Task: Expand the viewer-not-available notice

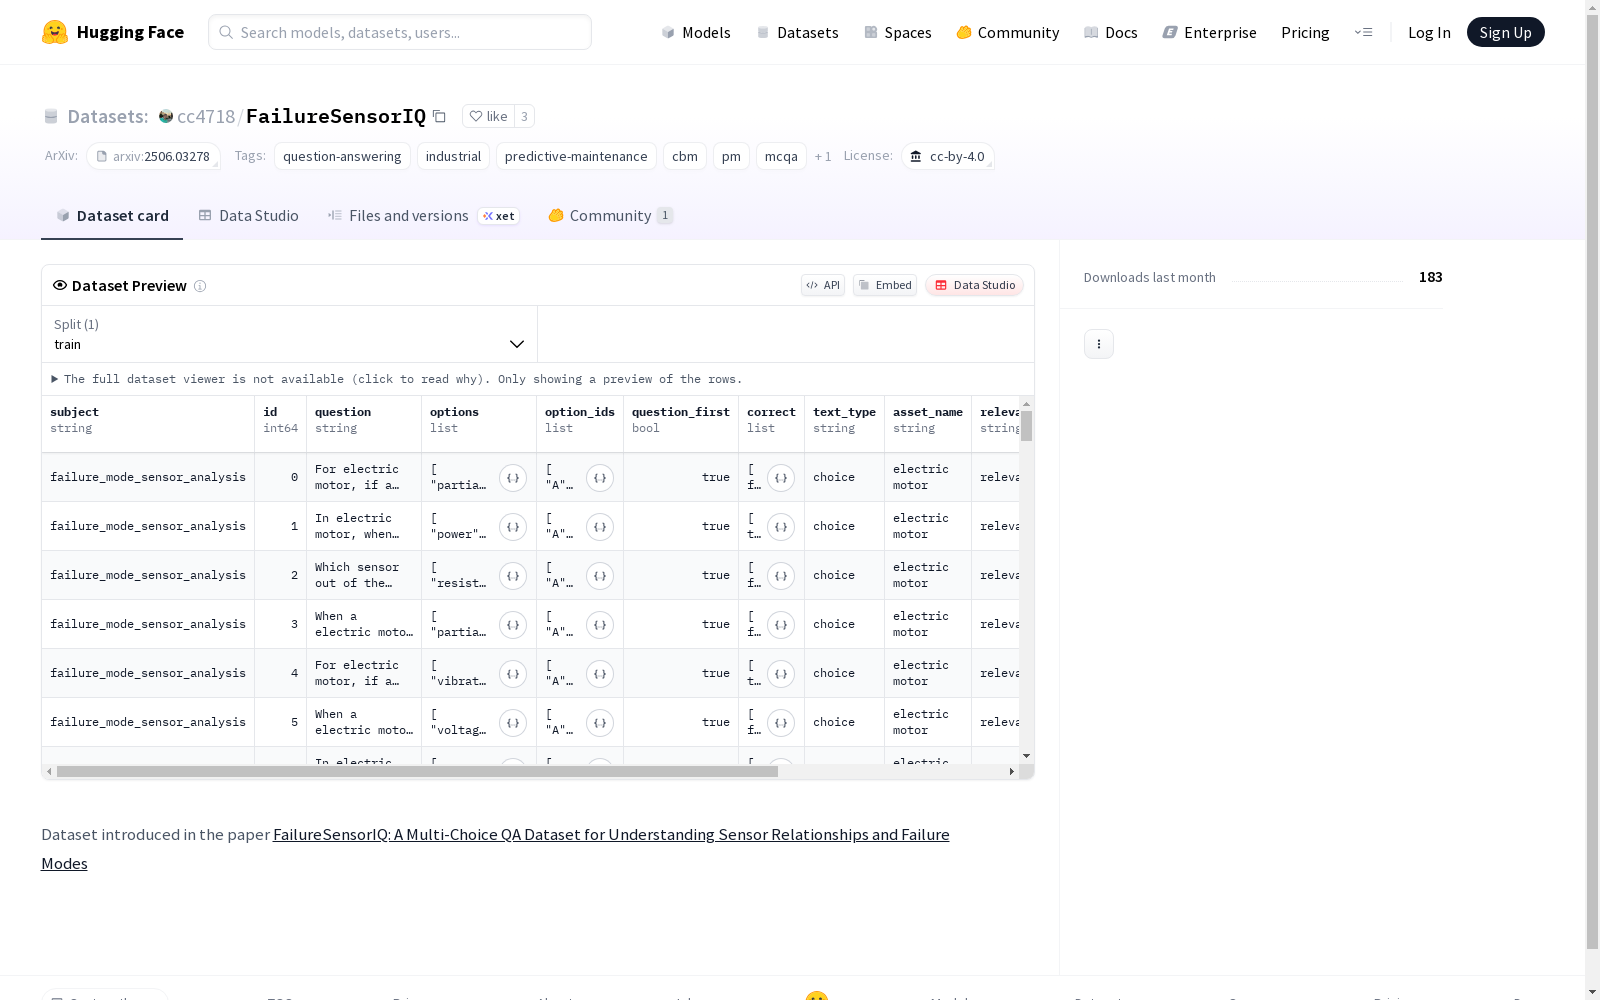Action: [x=397, y=379]
